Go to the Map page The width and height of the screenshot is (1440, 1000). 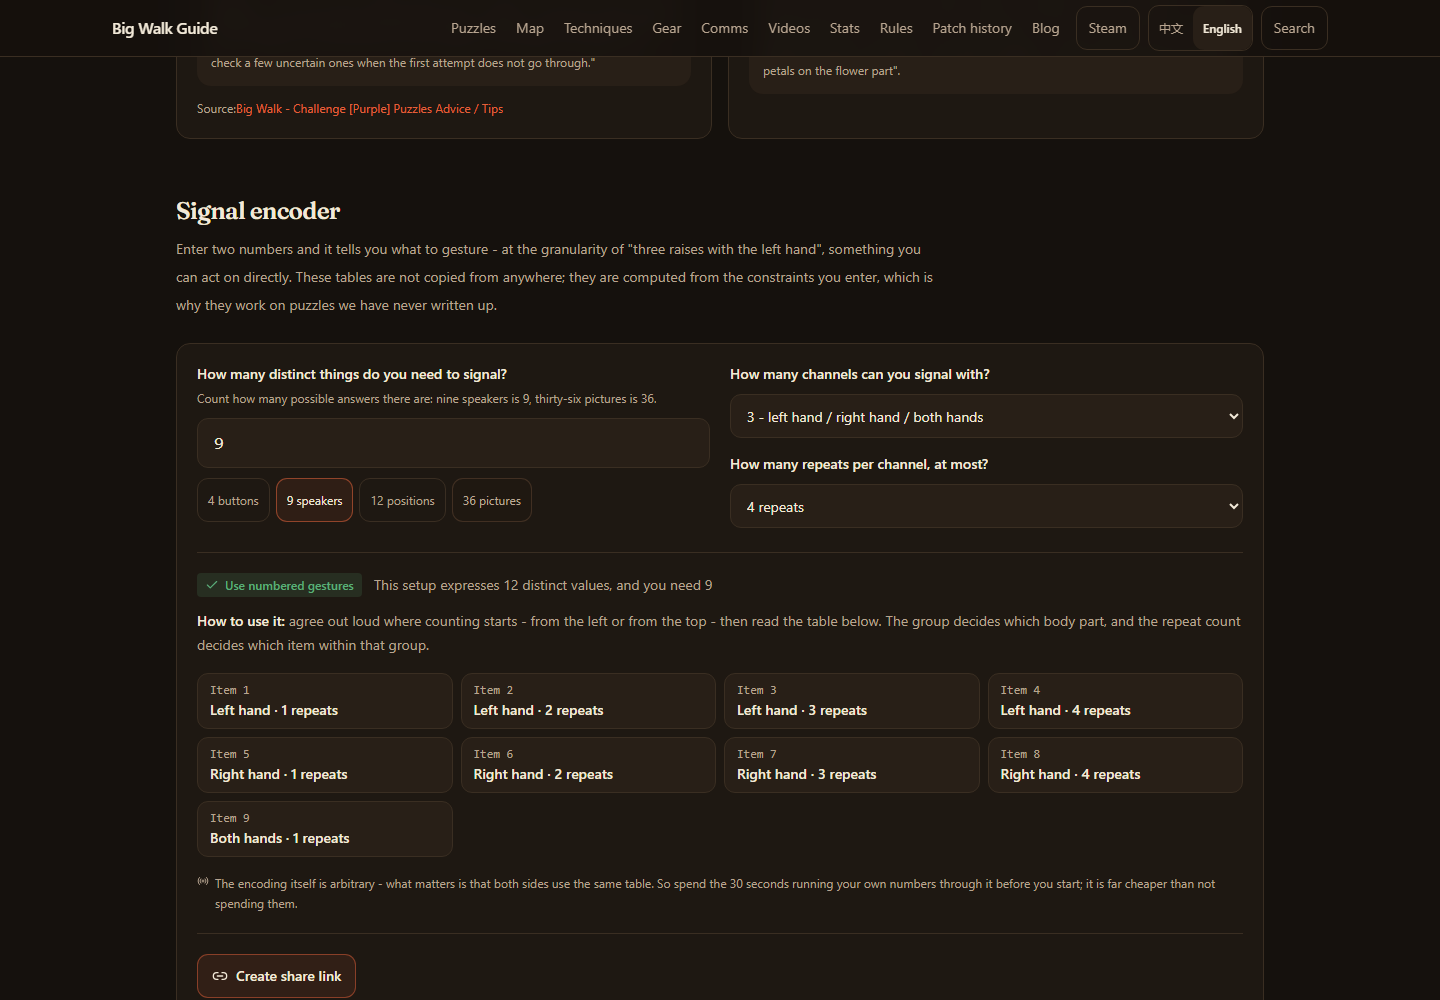530,28
